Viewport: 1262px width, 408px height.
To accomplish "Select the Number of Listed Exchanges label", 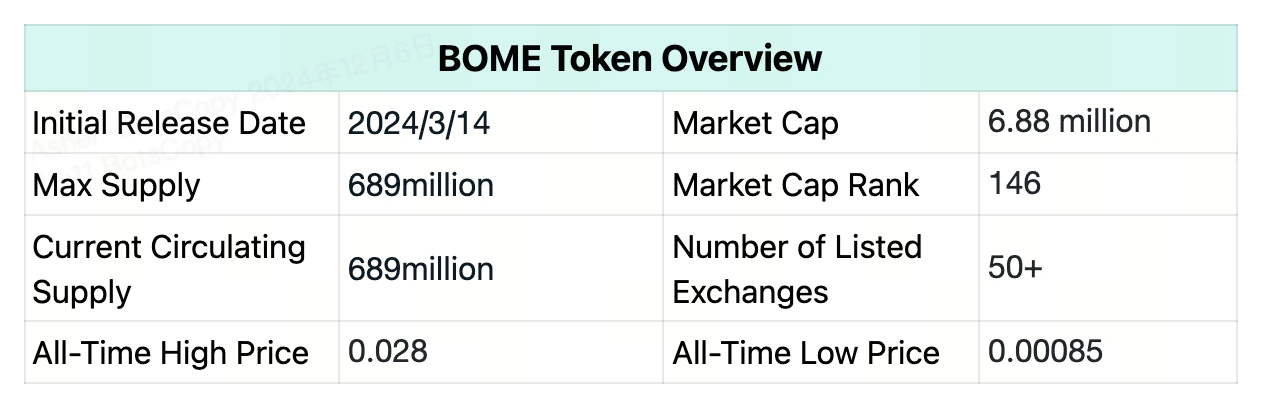I will point(797,269).
